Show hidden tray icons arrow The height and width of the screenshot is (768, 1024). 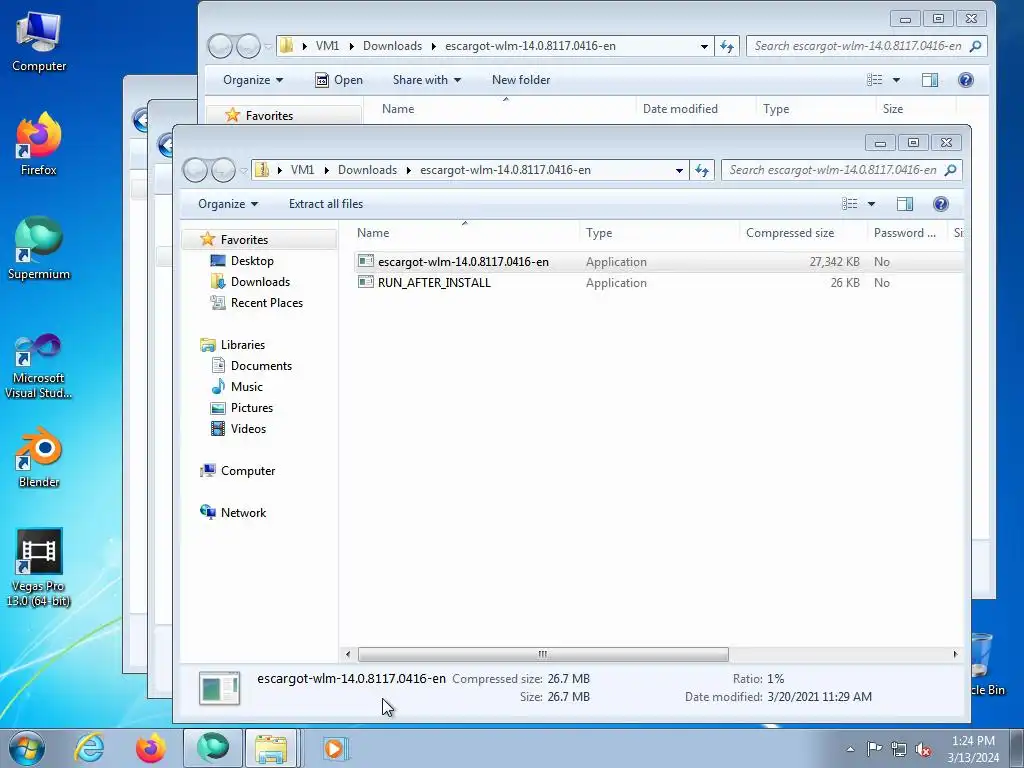(850, 749)
